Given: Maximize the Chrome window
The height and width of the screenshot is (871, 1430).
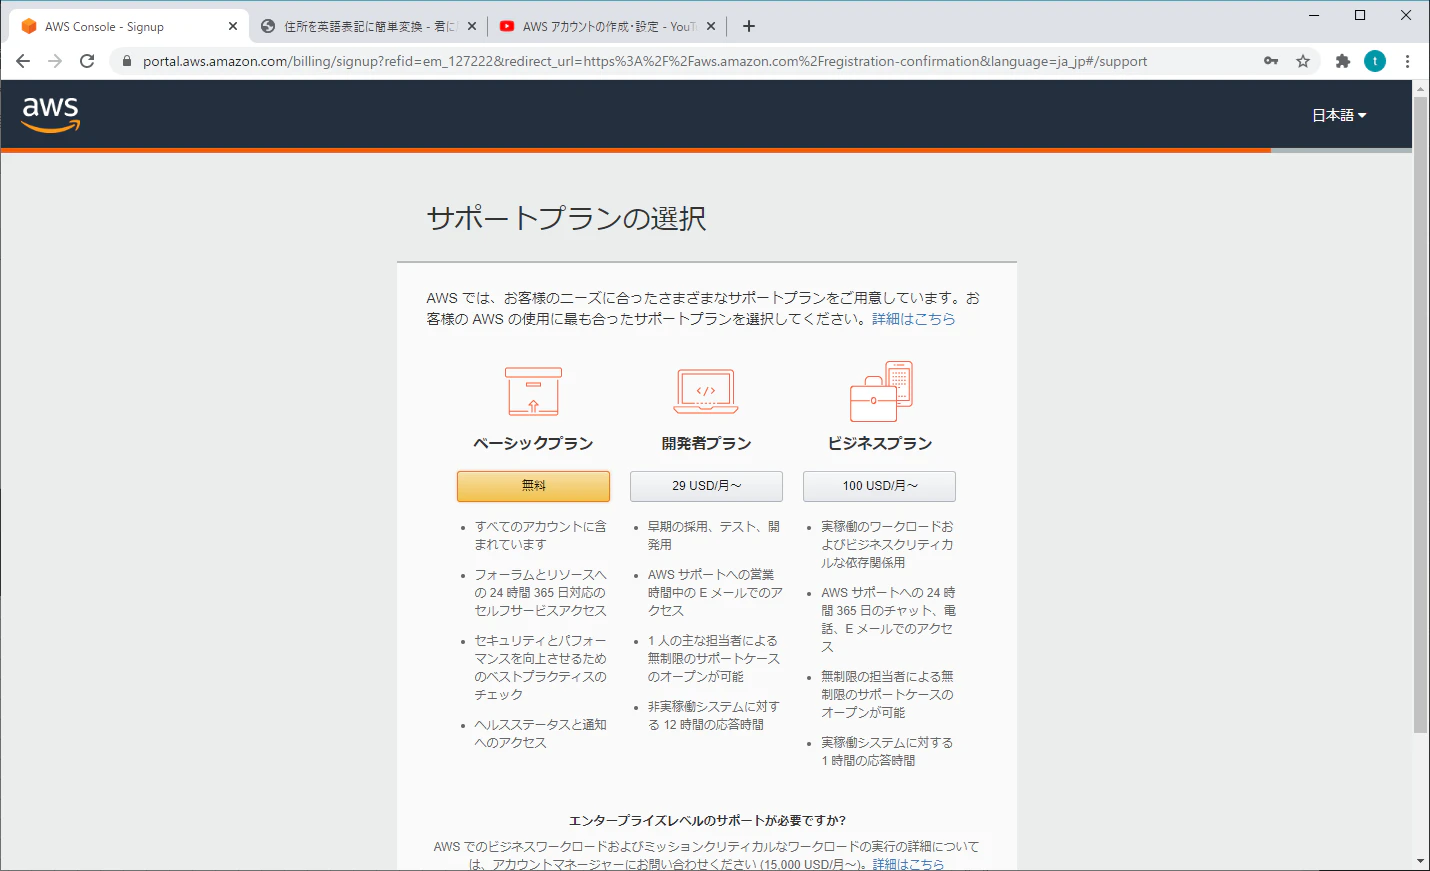Looking at the screenshot, I should (1360, 15).
